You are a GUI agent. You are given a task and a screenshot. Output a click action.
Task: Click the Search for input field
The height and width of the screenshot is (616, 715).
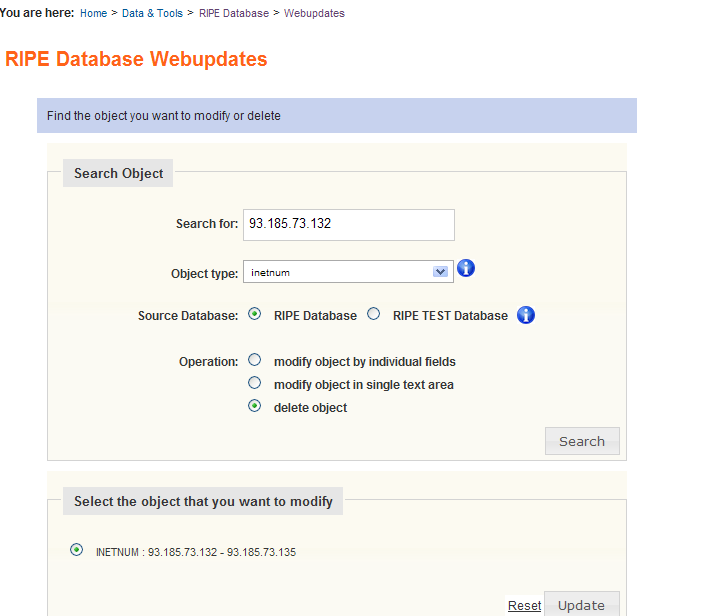[x=349, y=225]
